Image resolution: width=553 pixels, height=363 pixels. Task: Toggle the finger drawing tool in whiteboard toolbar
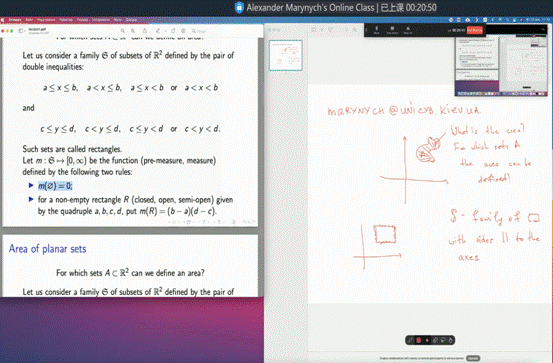[x=450, y=340]
